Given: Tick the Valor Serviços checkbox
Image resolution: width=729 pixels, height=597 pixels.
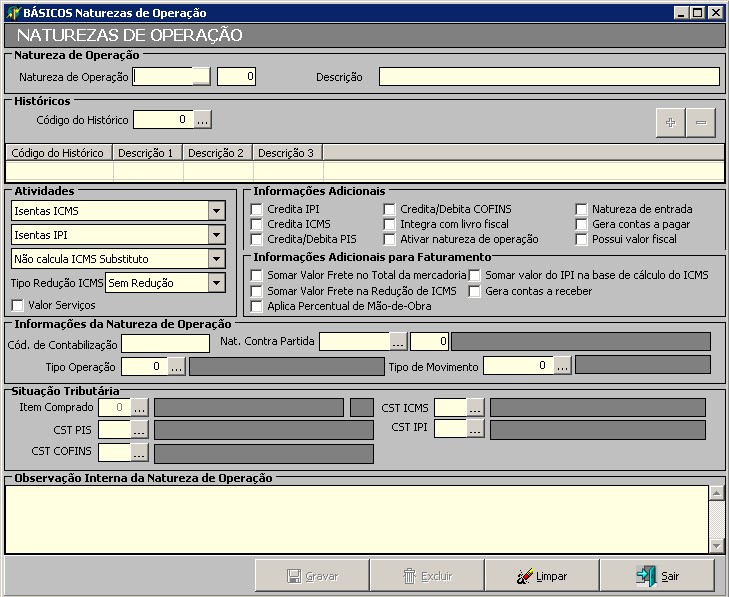Looking at the screenshot, I should (17, 305).
